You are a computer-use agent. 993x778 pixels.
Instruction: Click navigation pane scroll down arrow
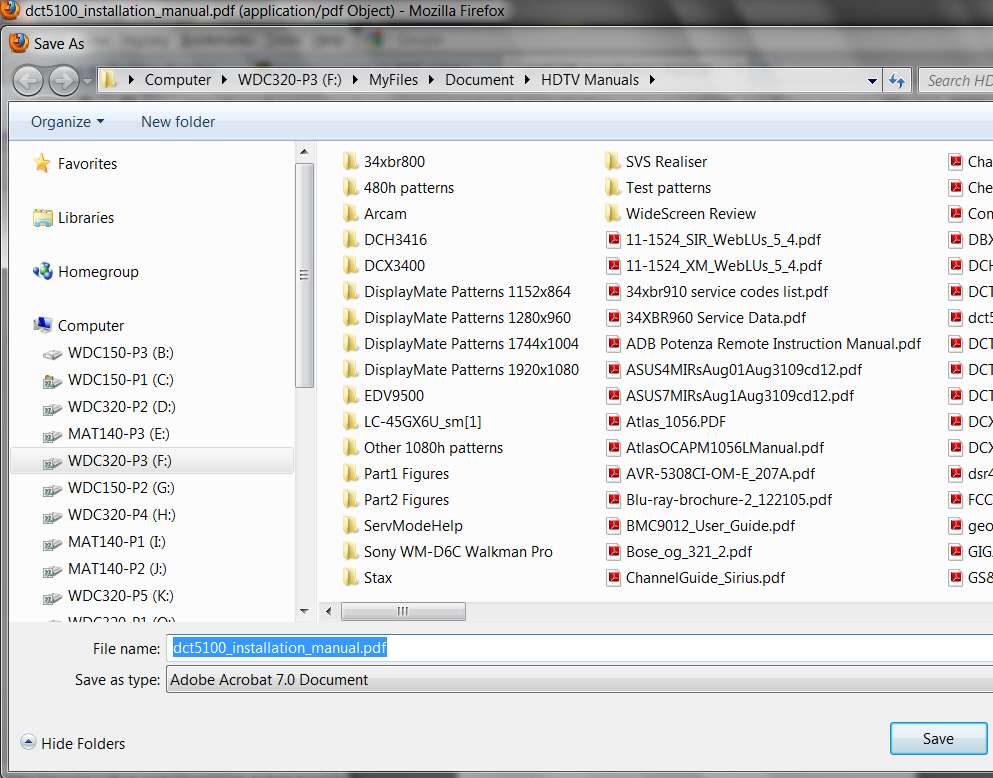[x=304, y=611]
